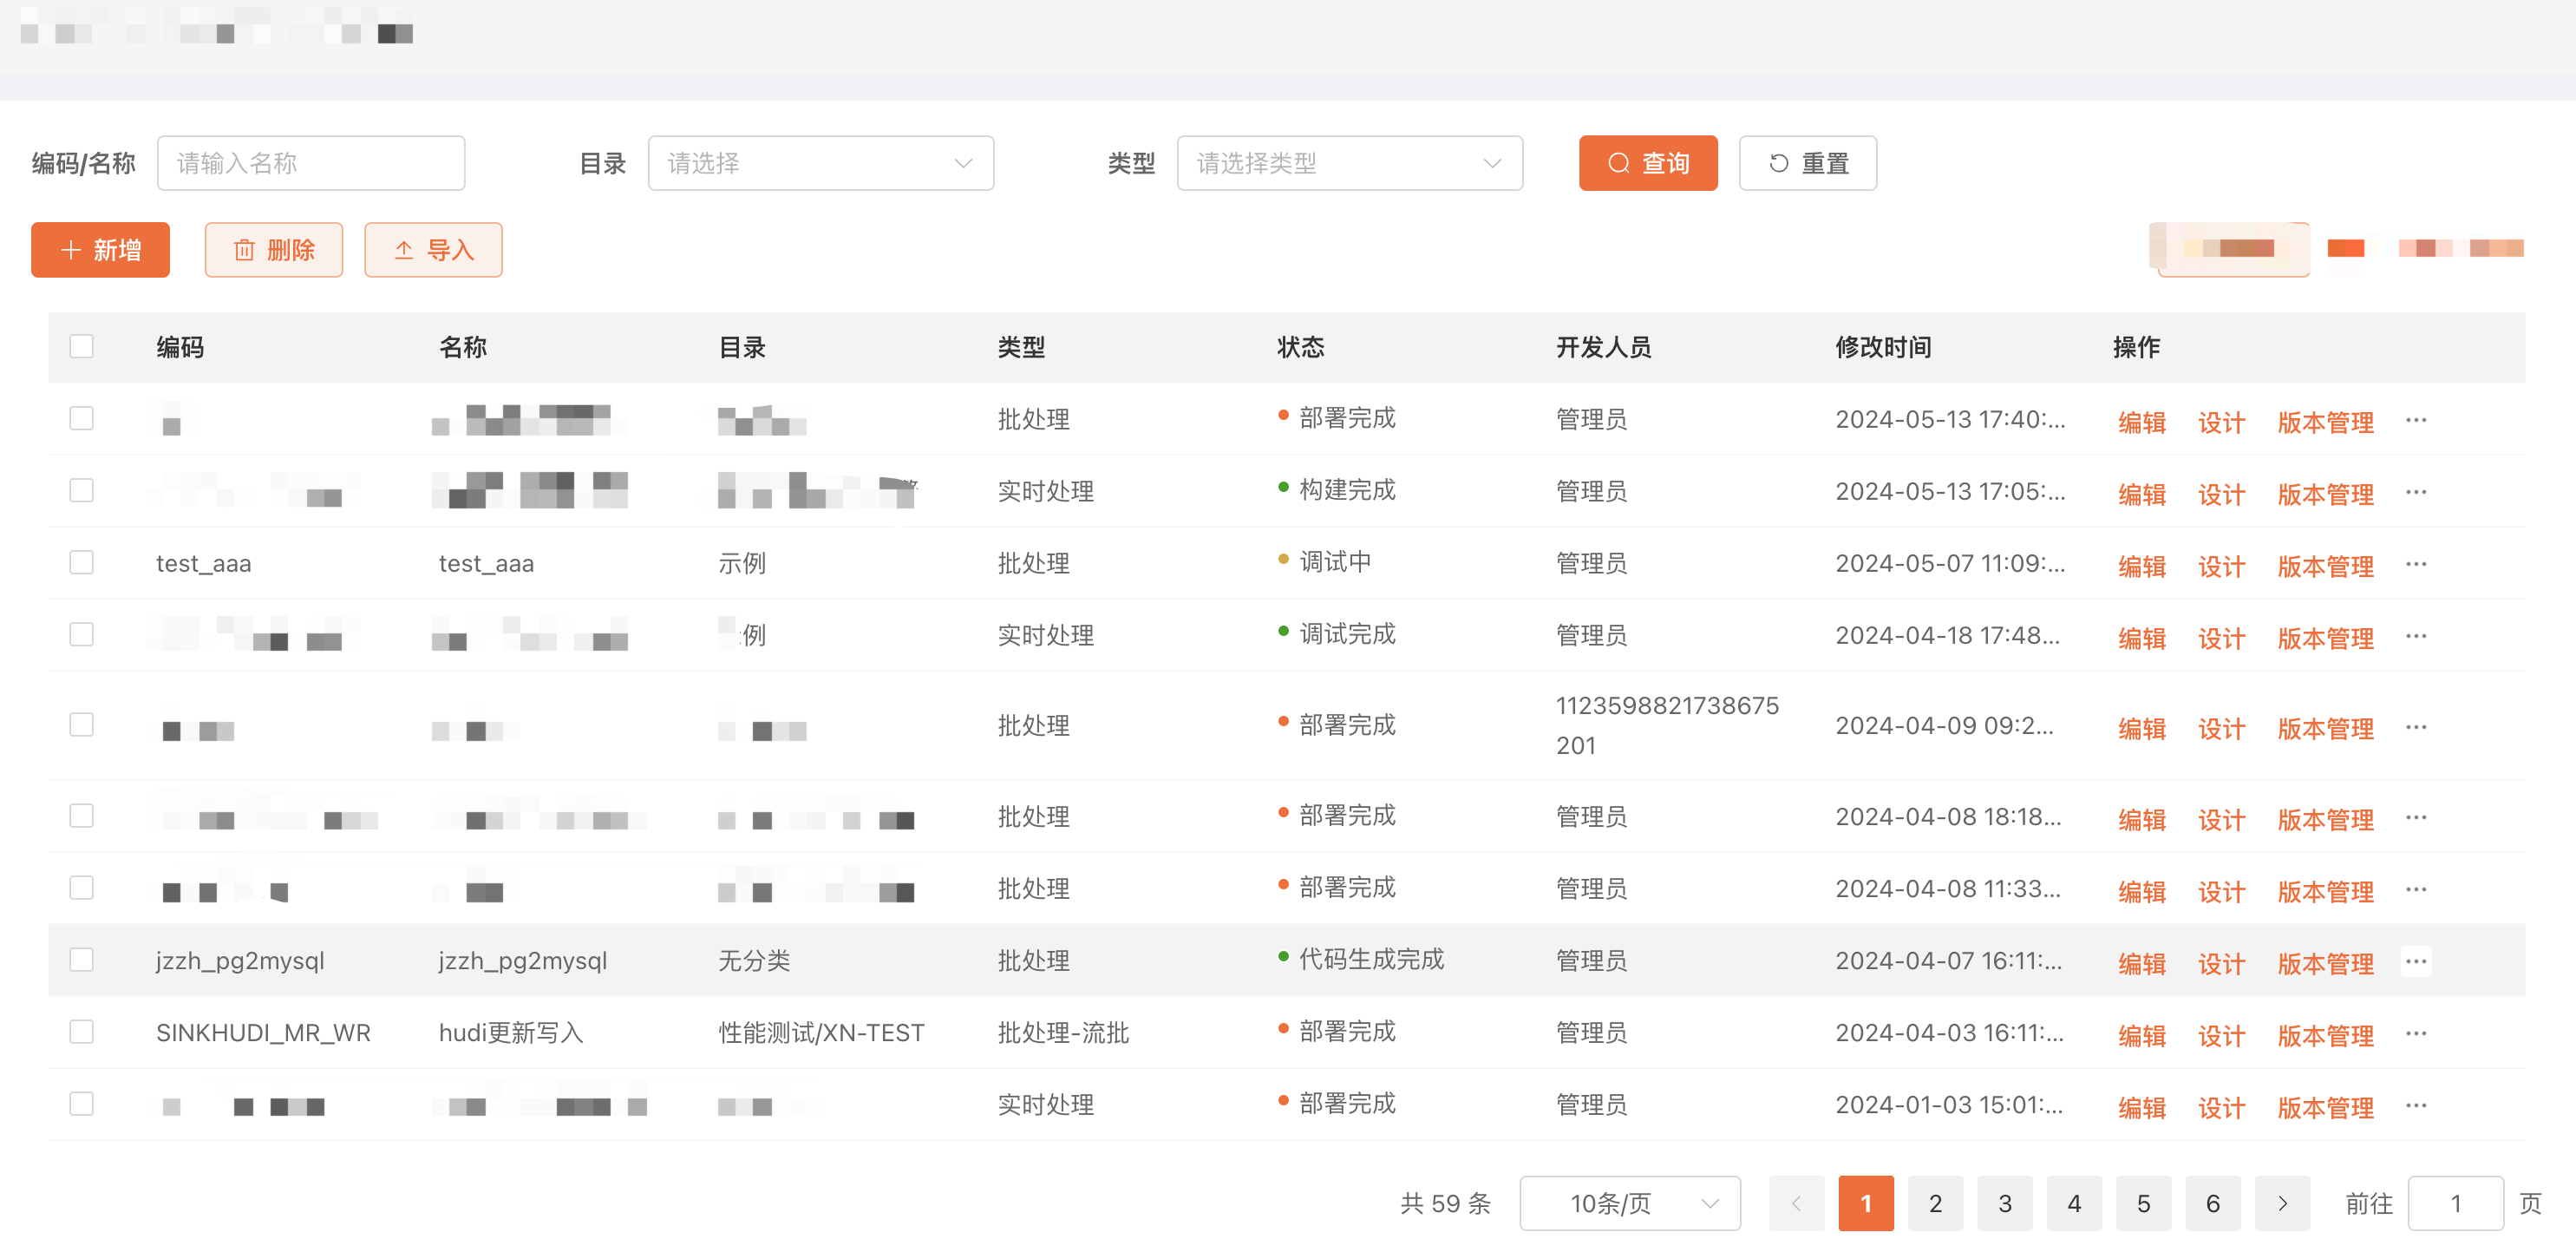Open more actions for 2024-04-18 17:48 row
Screen dimensions: 2576x1239
point(2416,636)
